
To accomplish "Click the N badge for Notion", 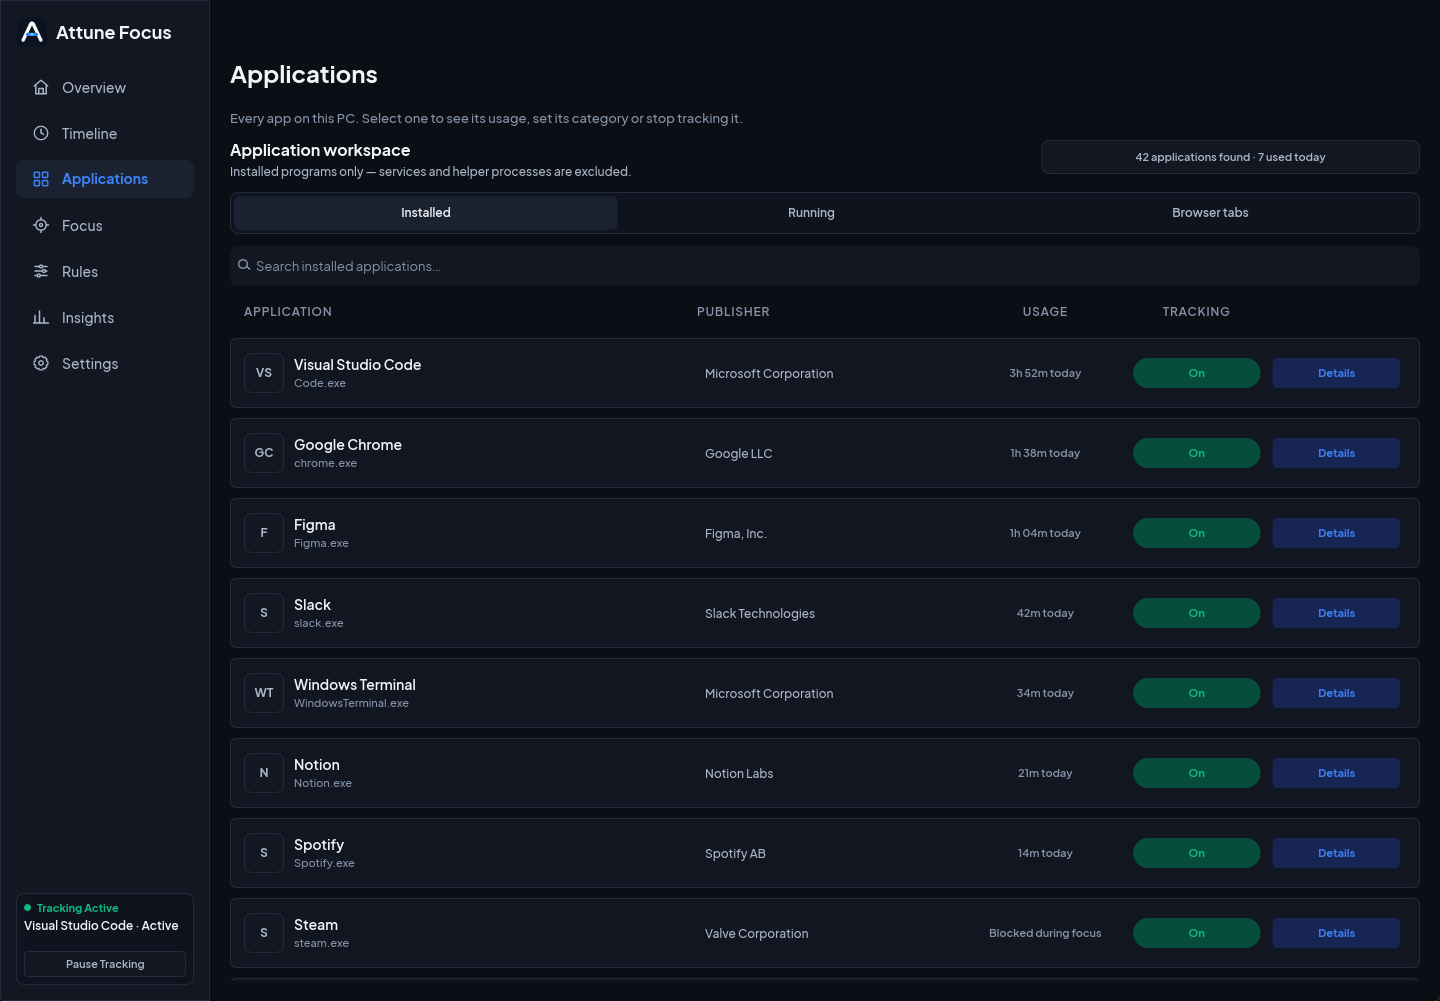I will pos(264,773).
